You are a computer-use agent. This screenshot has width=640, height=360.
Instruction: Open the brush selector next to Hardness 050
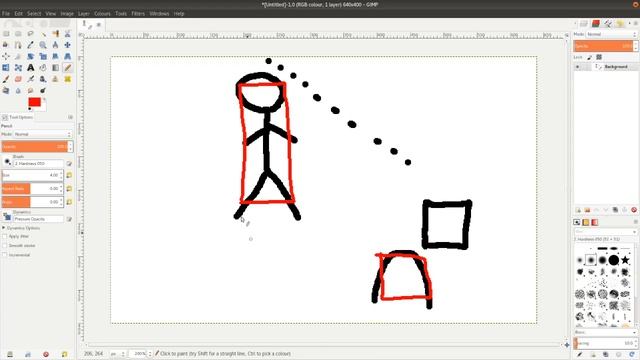[7, 162]
